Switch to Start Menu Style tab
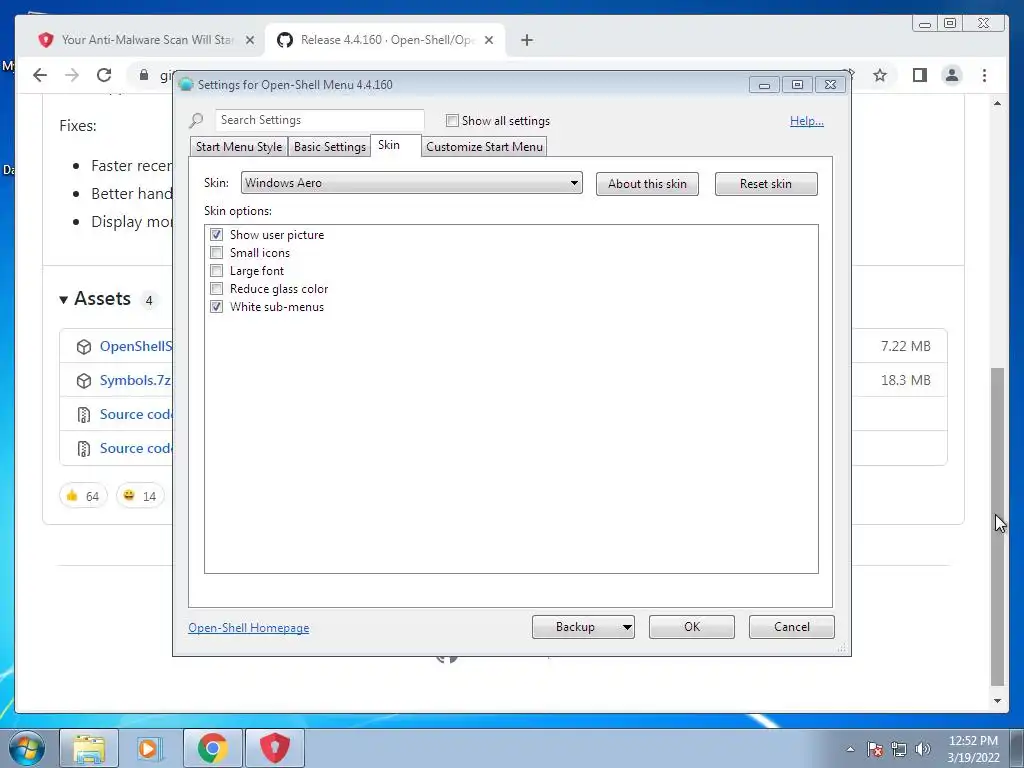 tap(239, 146)
